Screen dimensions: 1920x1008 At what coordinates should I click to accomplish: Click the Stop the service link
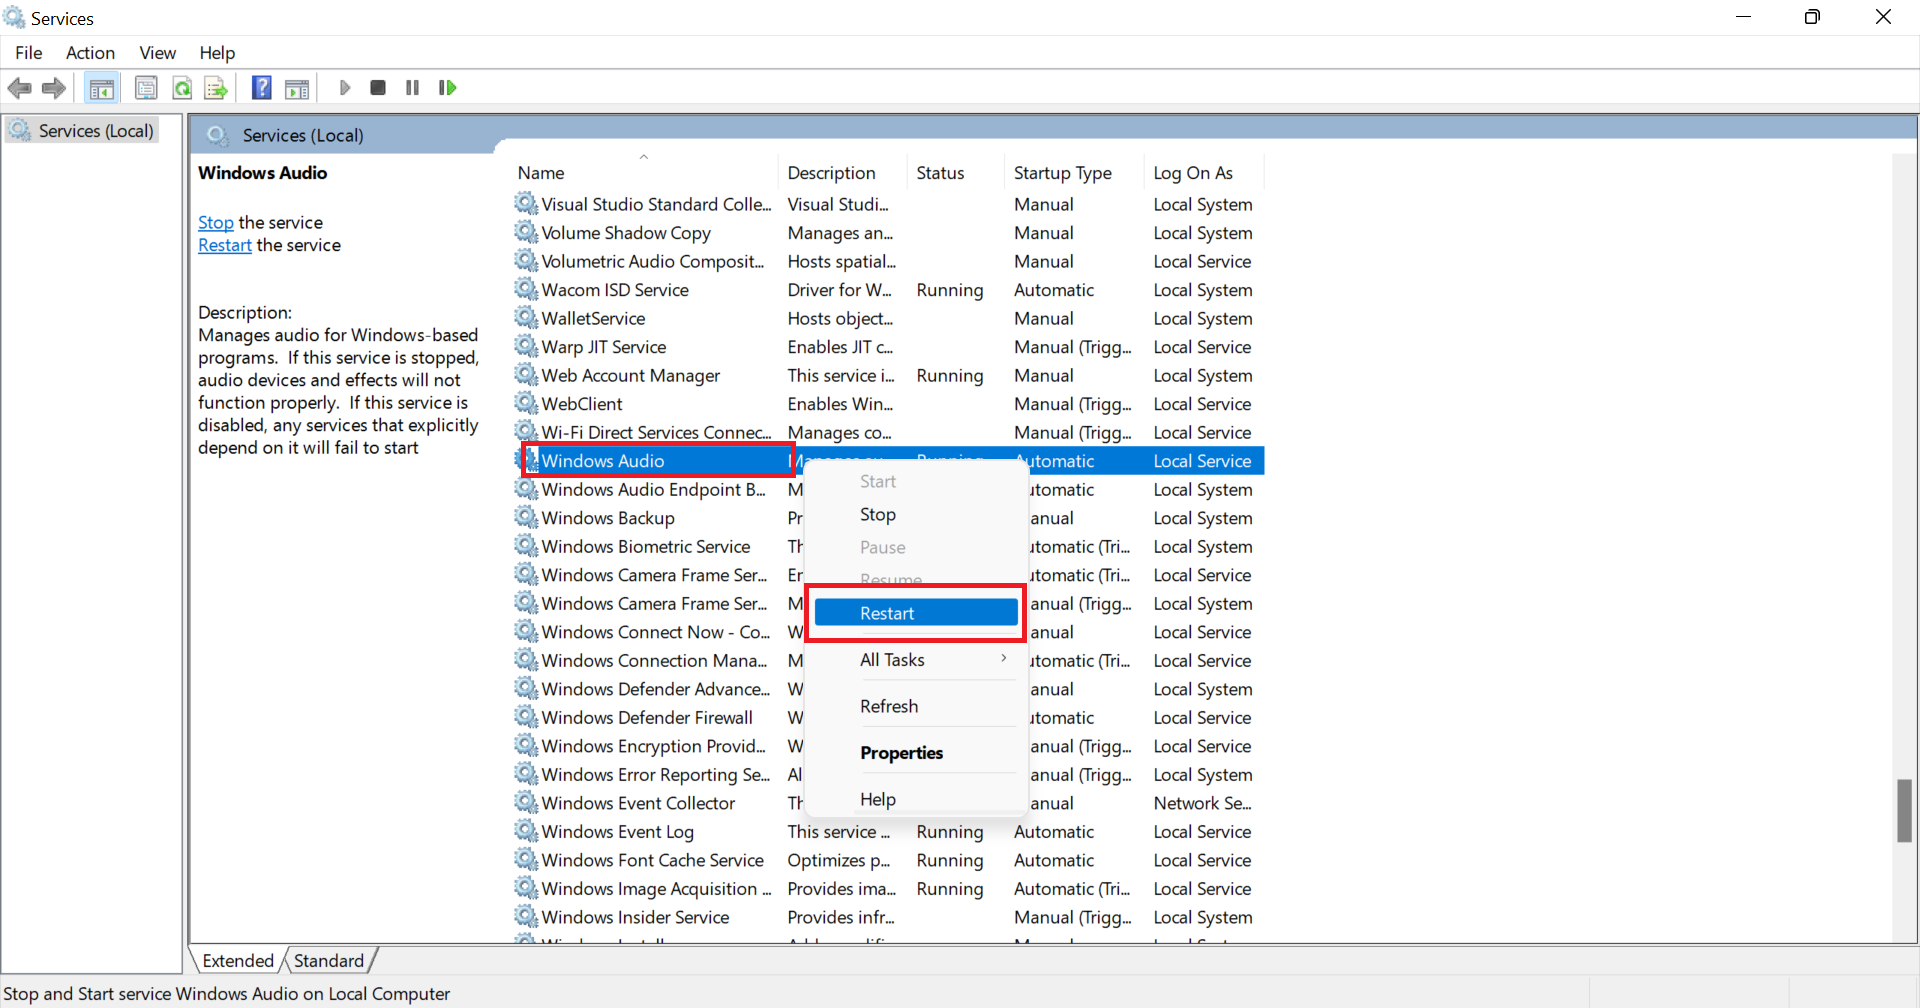215,222
